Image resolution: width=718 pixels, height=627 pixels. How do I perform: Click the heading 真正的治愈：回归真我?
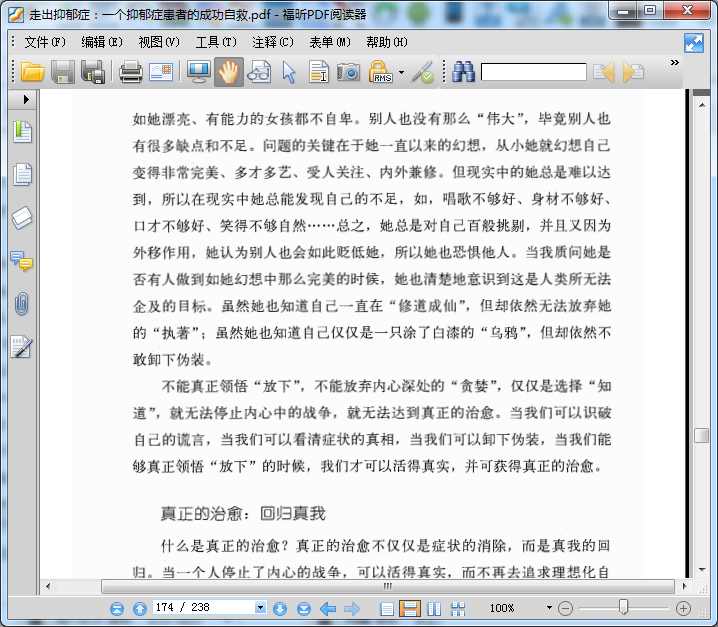[243, 513]
